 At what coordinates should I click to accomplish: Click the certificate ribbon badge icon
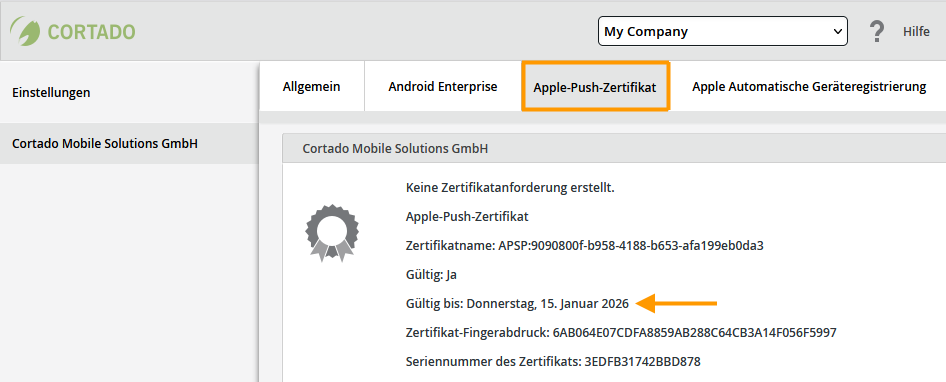(x=332, y=234)
